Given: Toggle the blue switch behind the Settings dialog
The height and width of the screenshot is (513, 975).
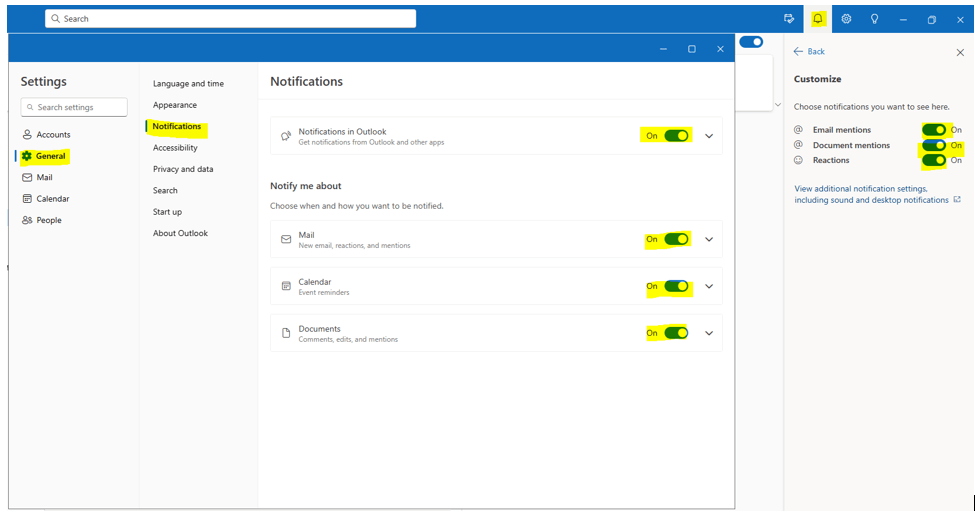Looking at the screenshot, I should coord(751,42).
